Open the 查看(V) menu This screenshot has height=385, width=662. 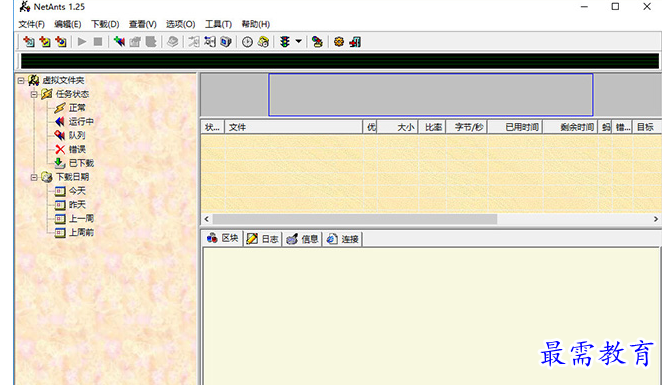coord(143,24)
